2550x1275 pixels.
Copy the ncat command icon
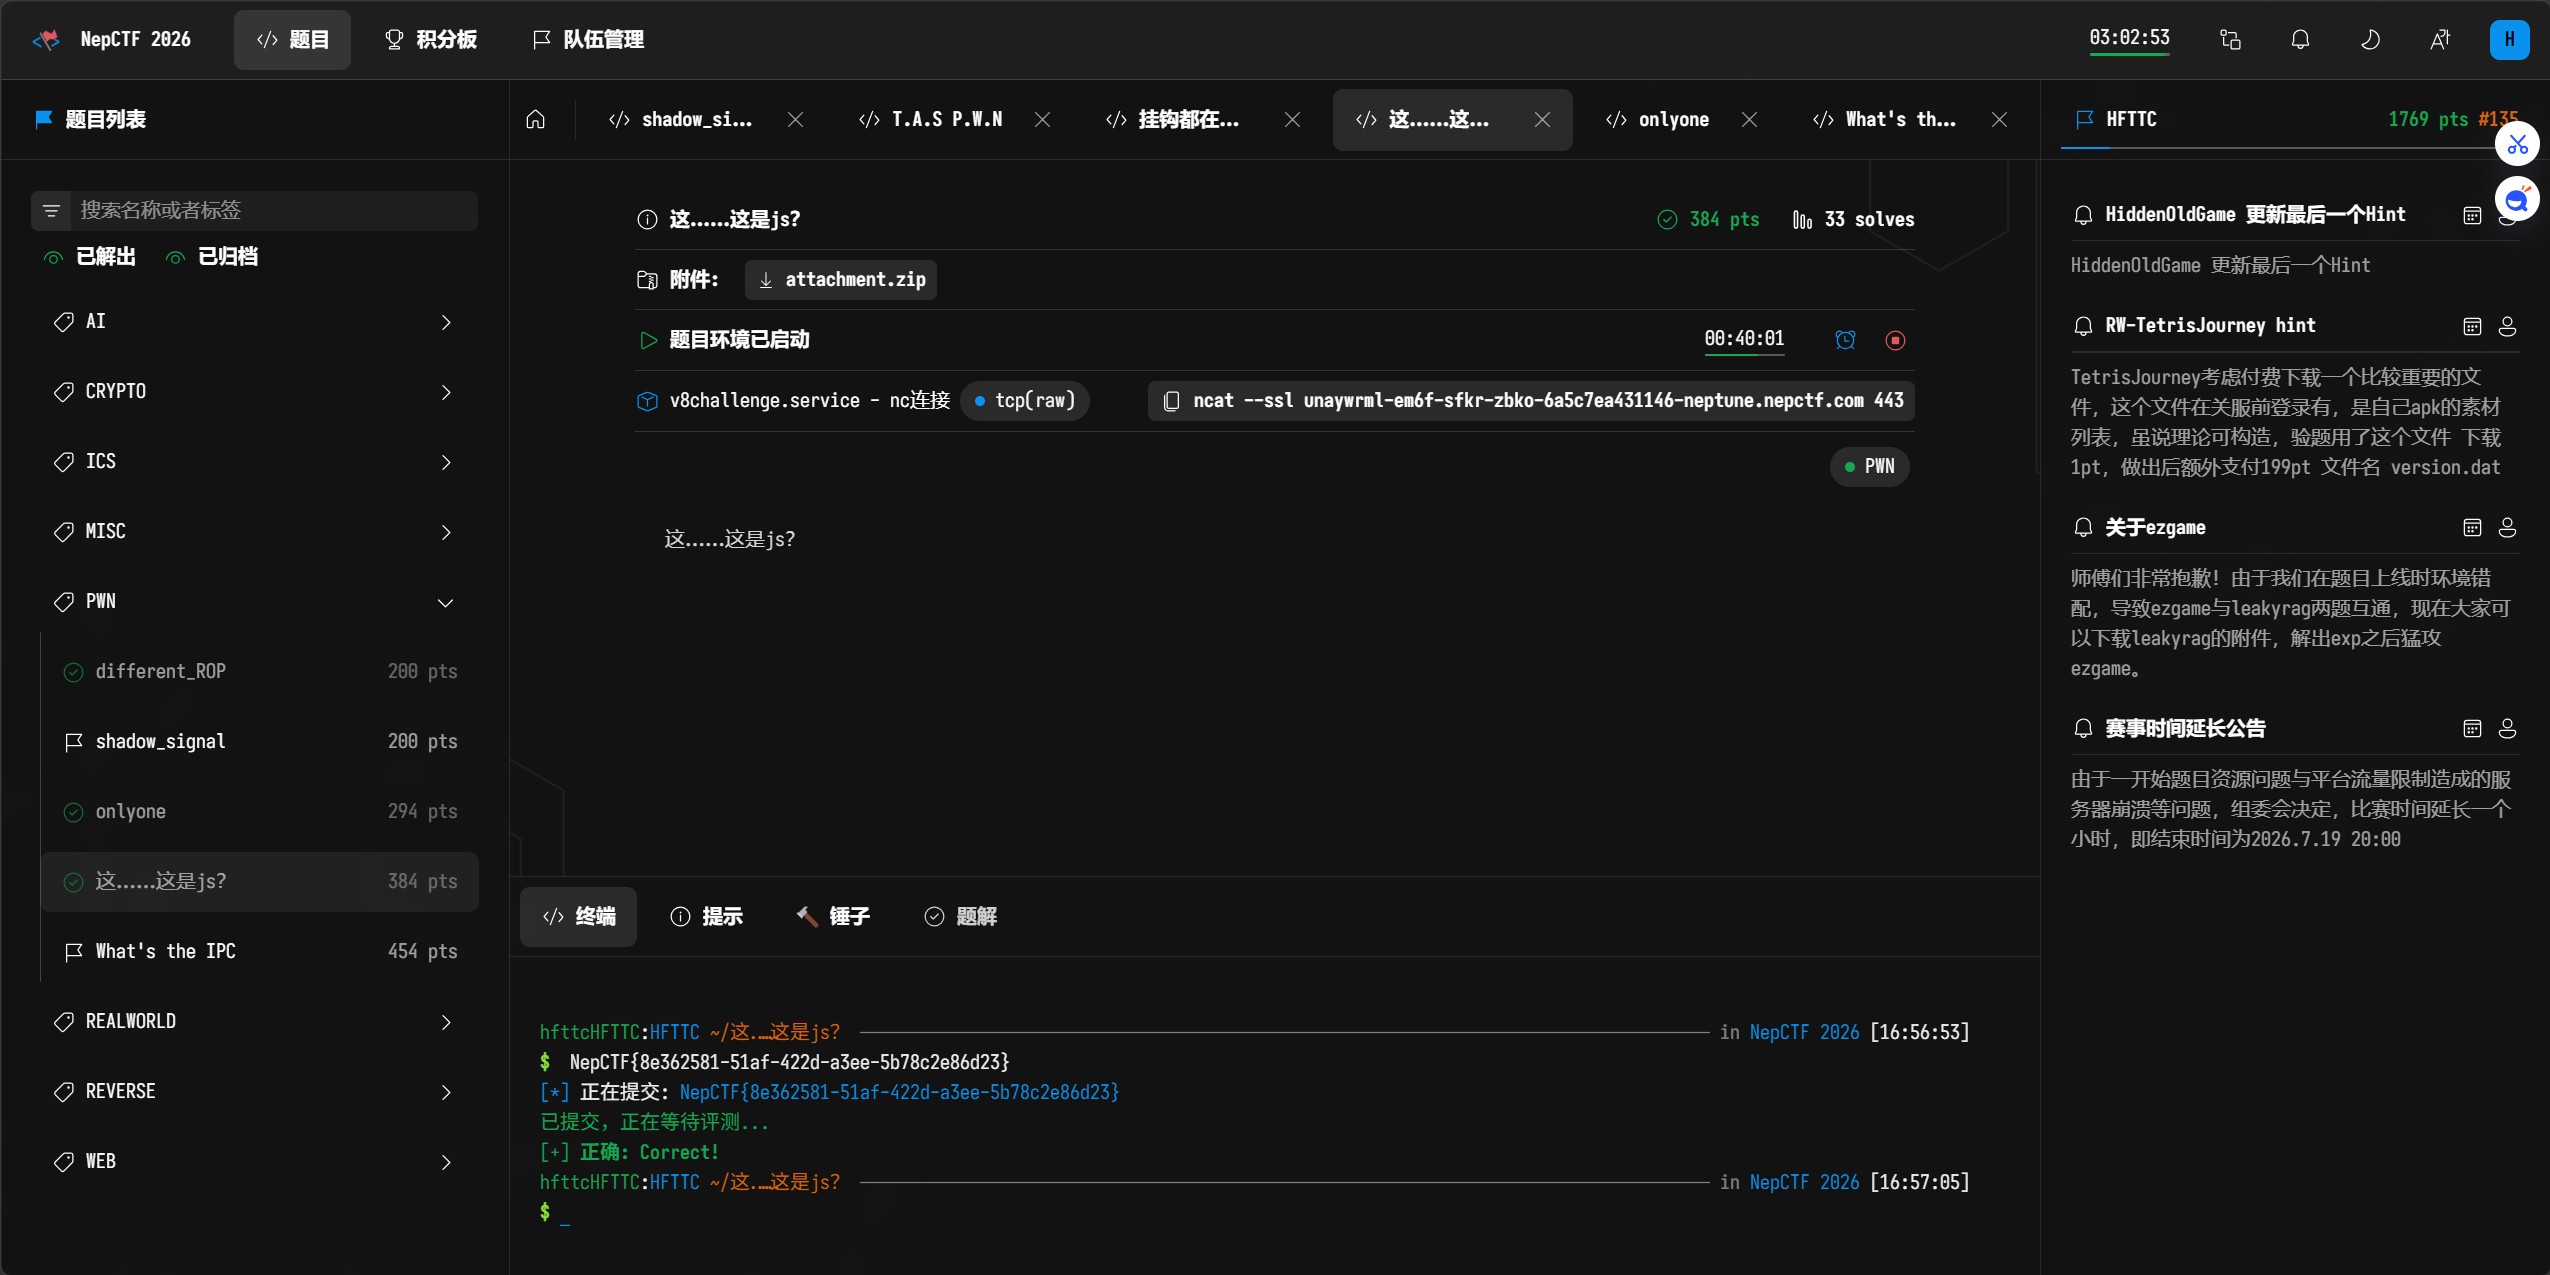tap(1171, 401)
